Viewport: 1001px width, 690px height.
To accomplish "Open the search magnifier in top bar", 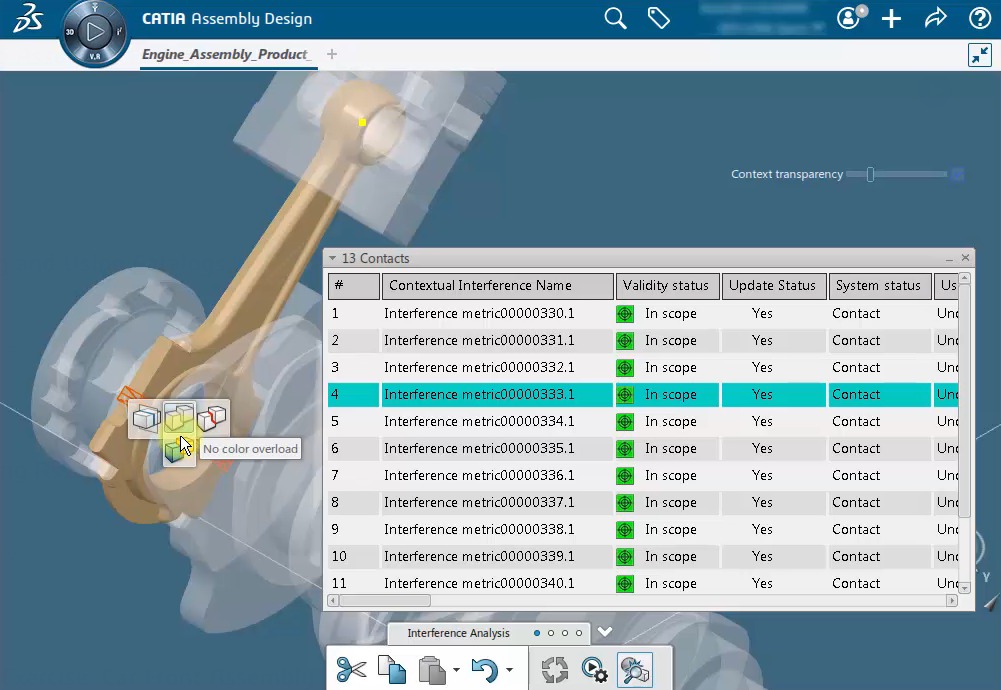I will coord(615,18).
